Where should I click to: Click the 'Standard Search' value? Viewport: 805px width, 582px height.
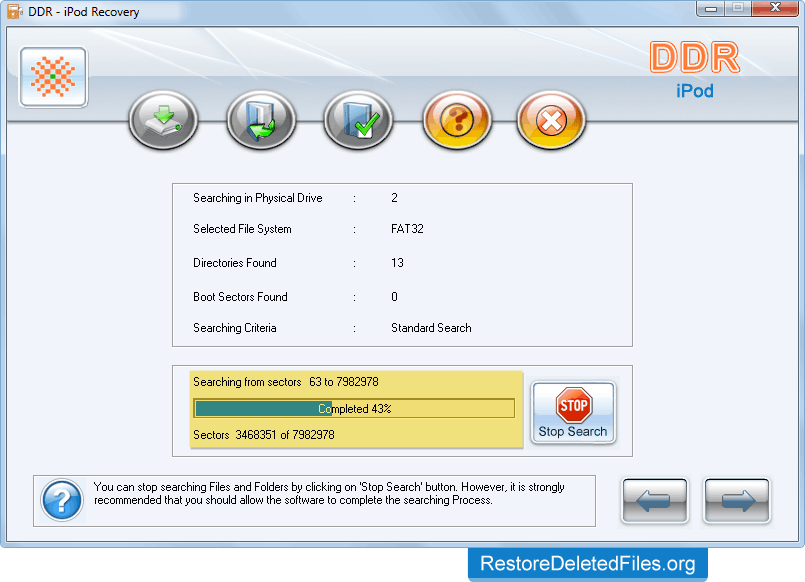point(431,327)
